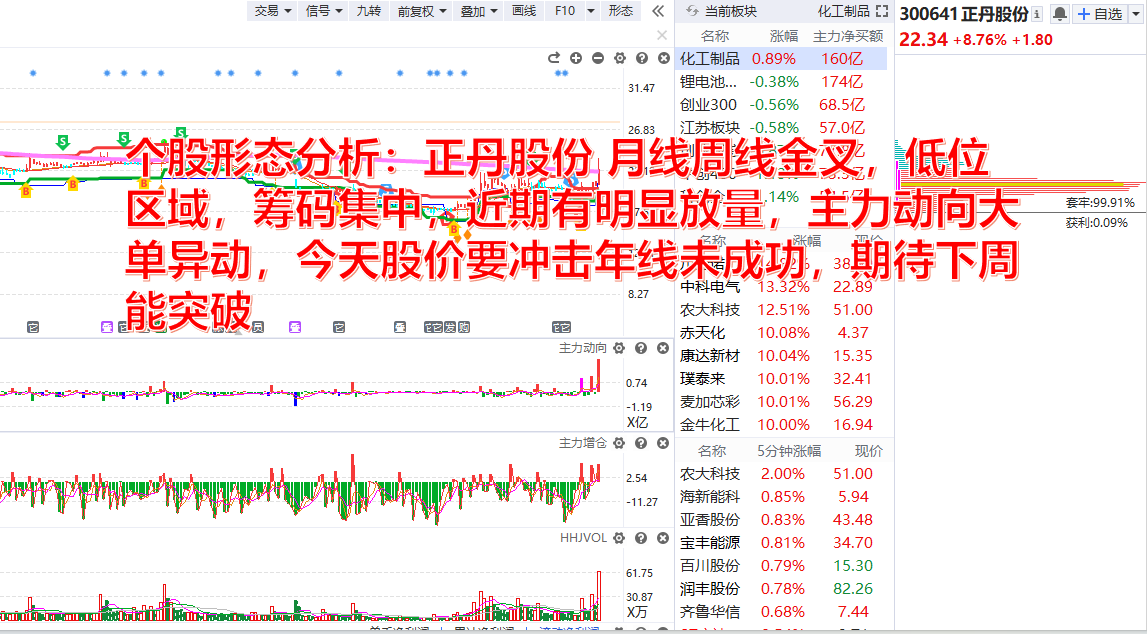Open the 前复权 adjustment dropdown
This screenshot has height=634, width=1147.
point(422,11)
